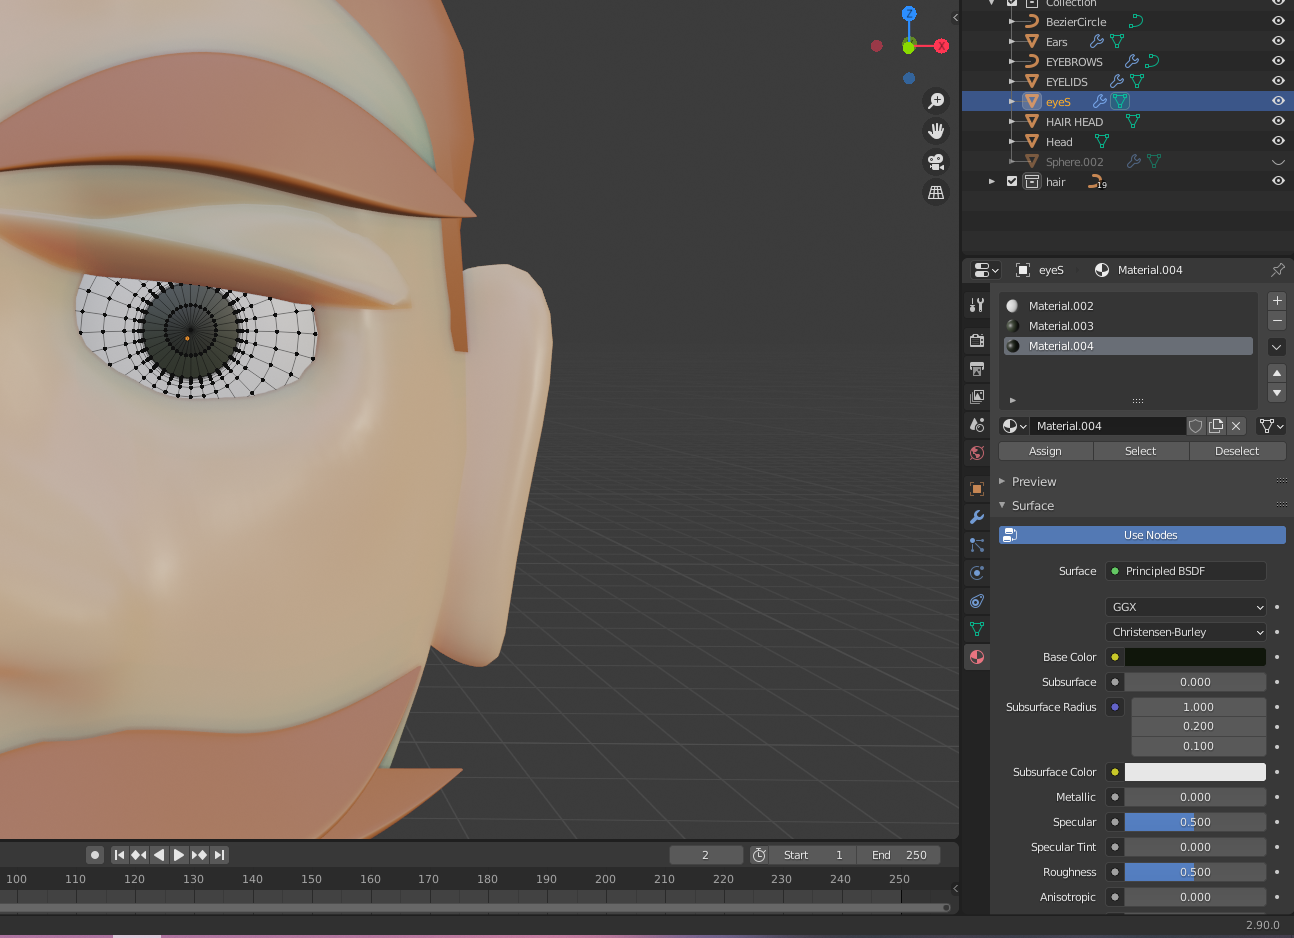Click the Use Nodes button
The width and height of the screenshot is (1294, 938).
coord(1150,535)
